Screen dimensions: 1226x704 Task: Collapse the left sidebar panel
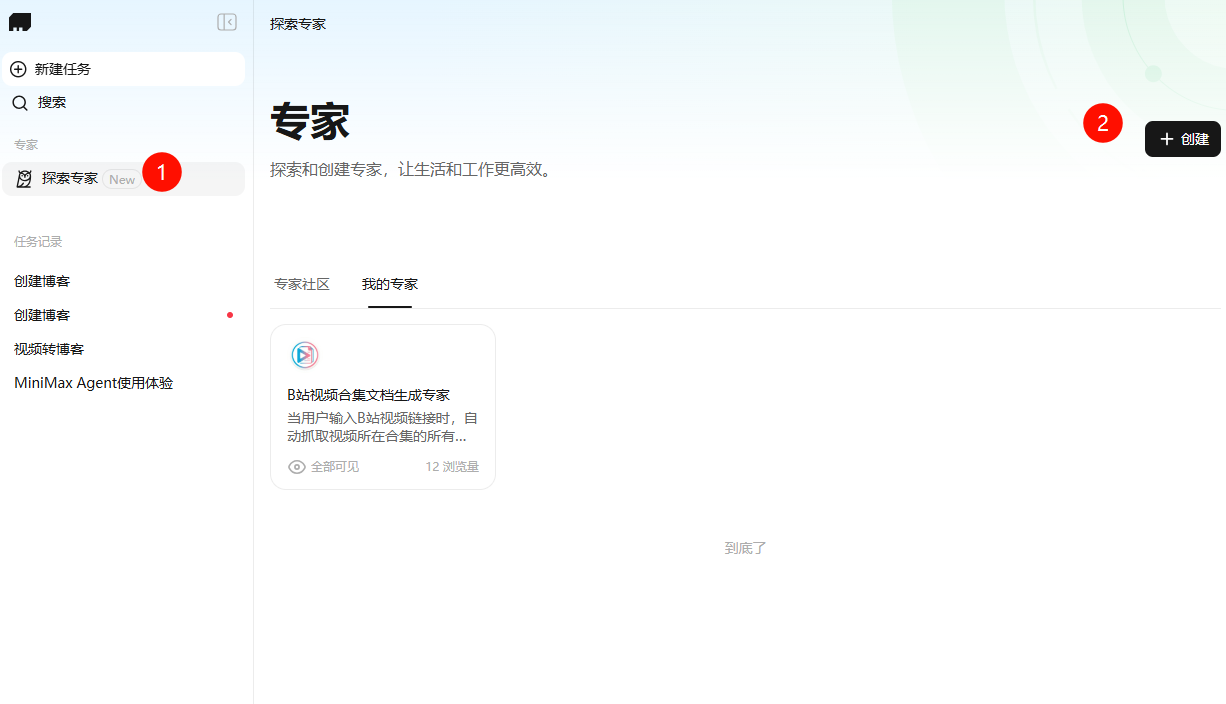(227, 22)
